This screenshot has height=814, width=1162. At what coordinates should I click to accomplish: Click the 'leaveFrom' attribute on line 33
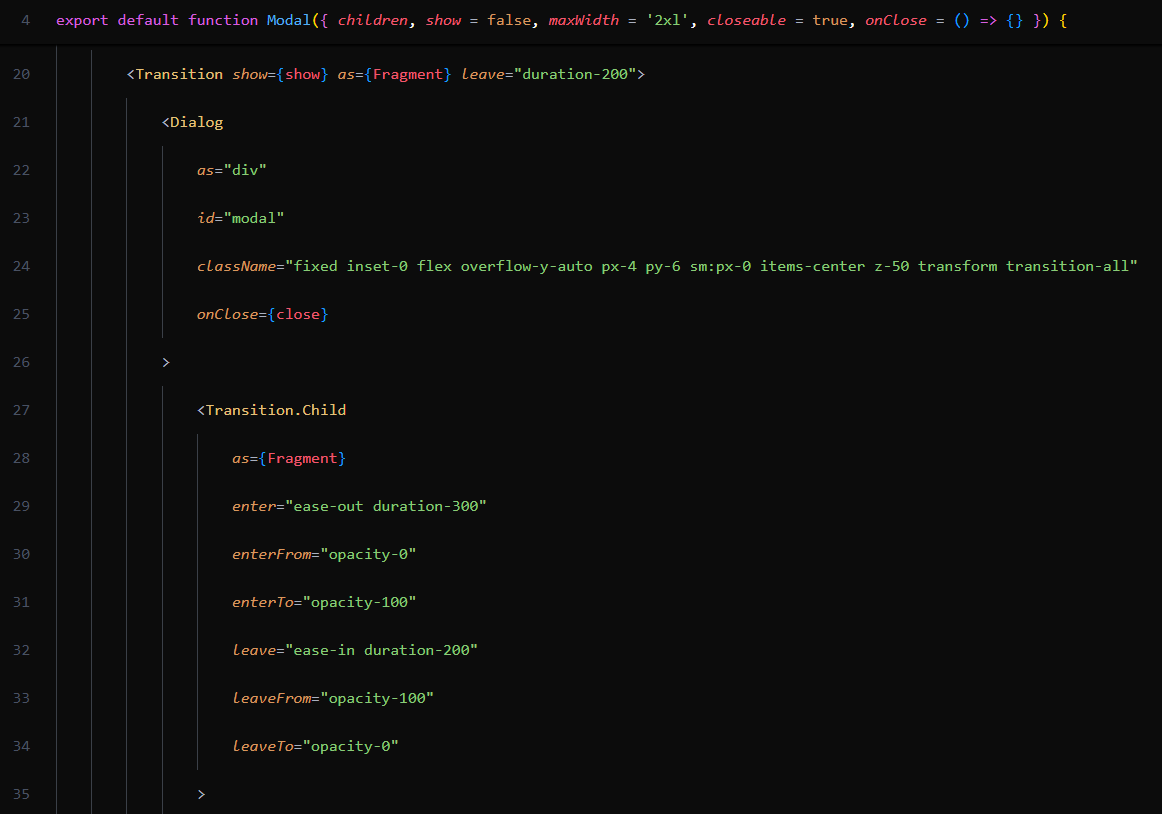tap(271, 698)
